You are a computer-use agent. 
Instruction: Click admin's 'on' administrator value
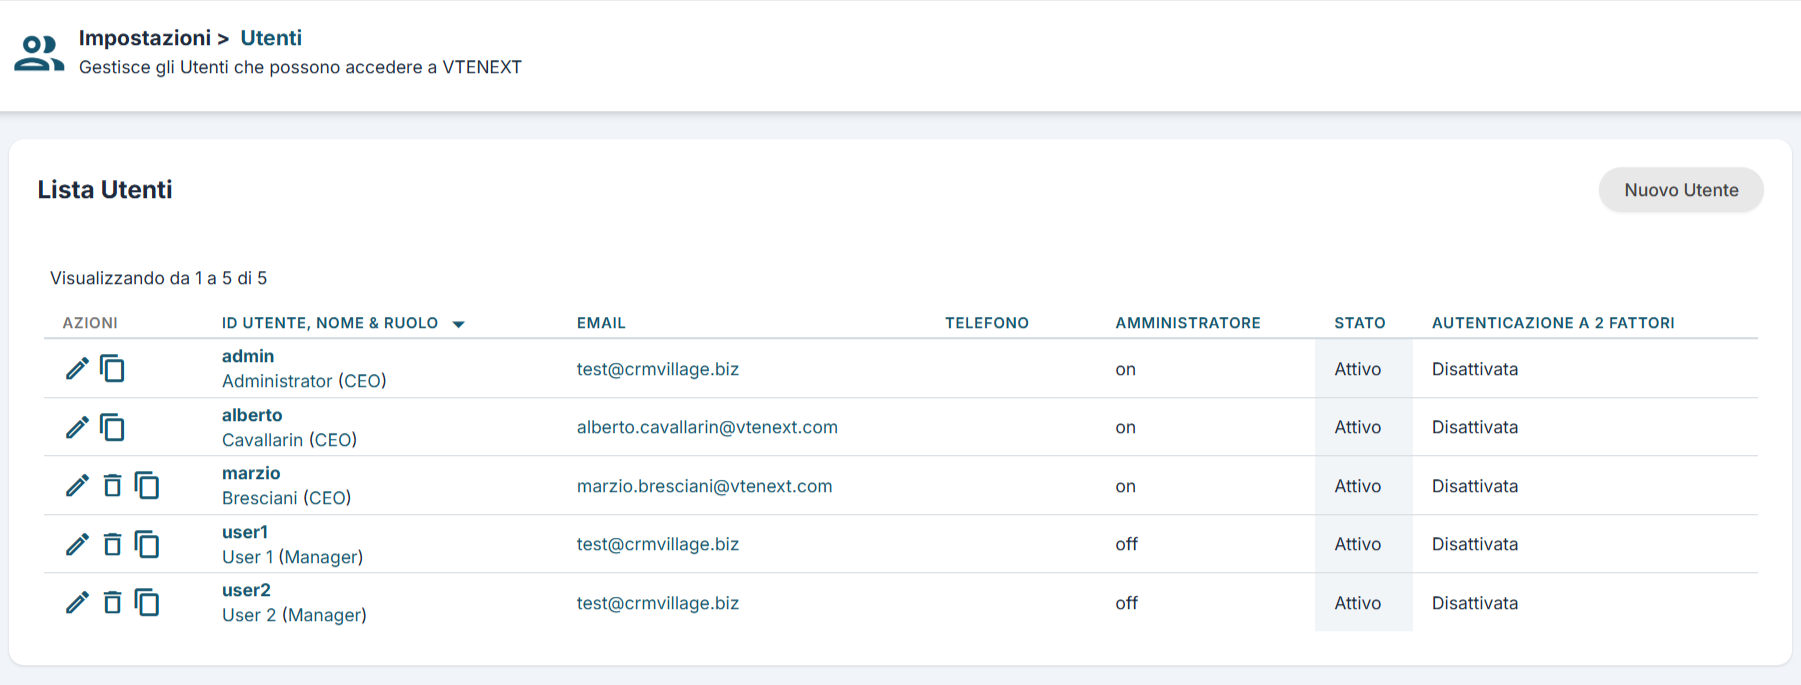click(1126, 369)
